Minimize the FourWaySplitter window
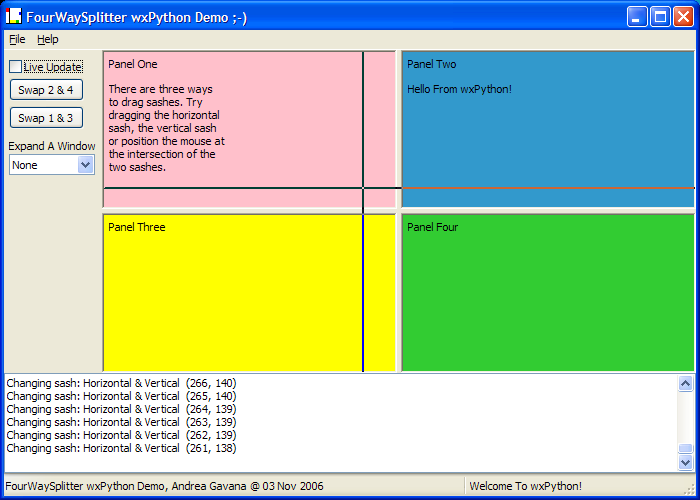 (x=637, y=16)
